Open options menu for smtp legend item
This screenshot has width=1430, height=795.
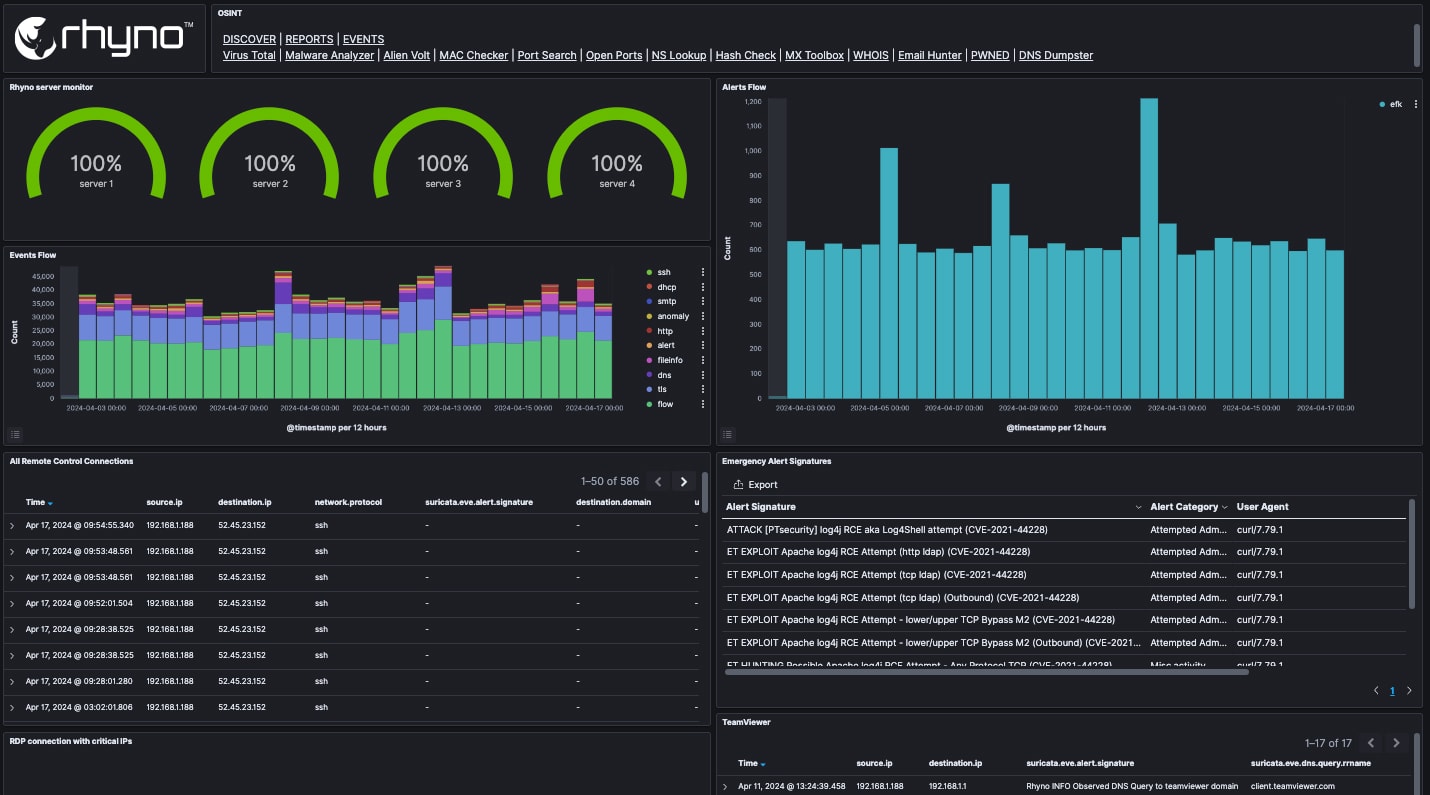coord(702,301)
